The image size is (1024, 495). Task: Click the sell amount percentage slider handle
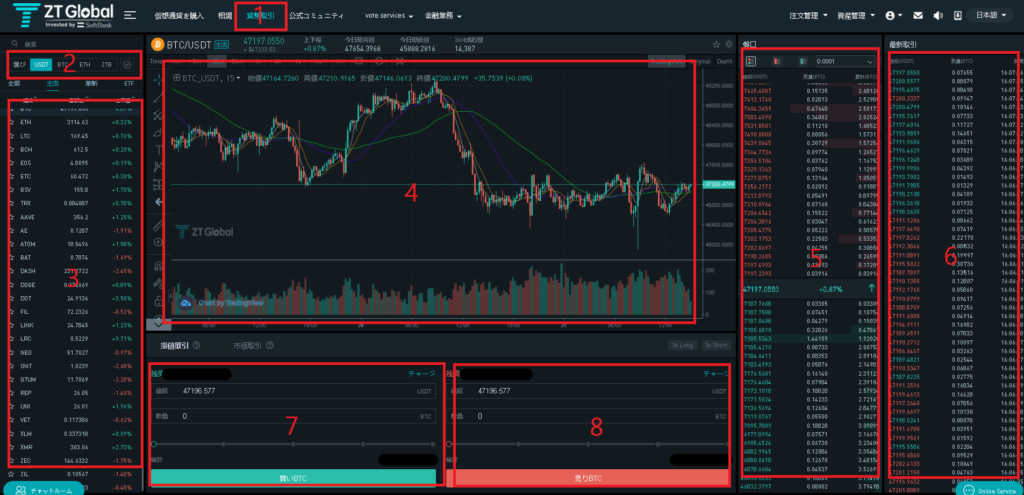(x=449, y=443)
